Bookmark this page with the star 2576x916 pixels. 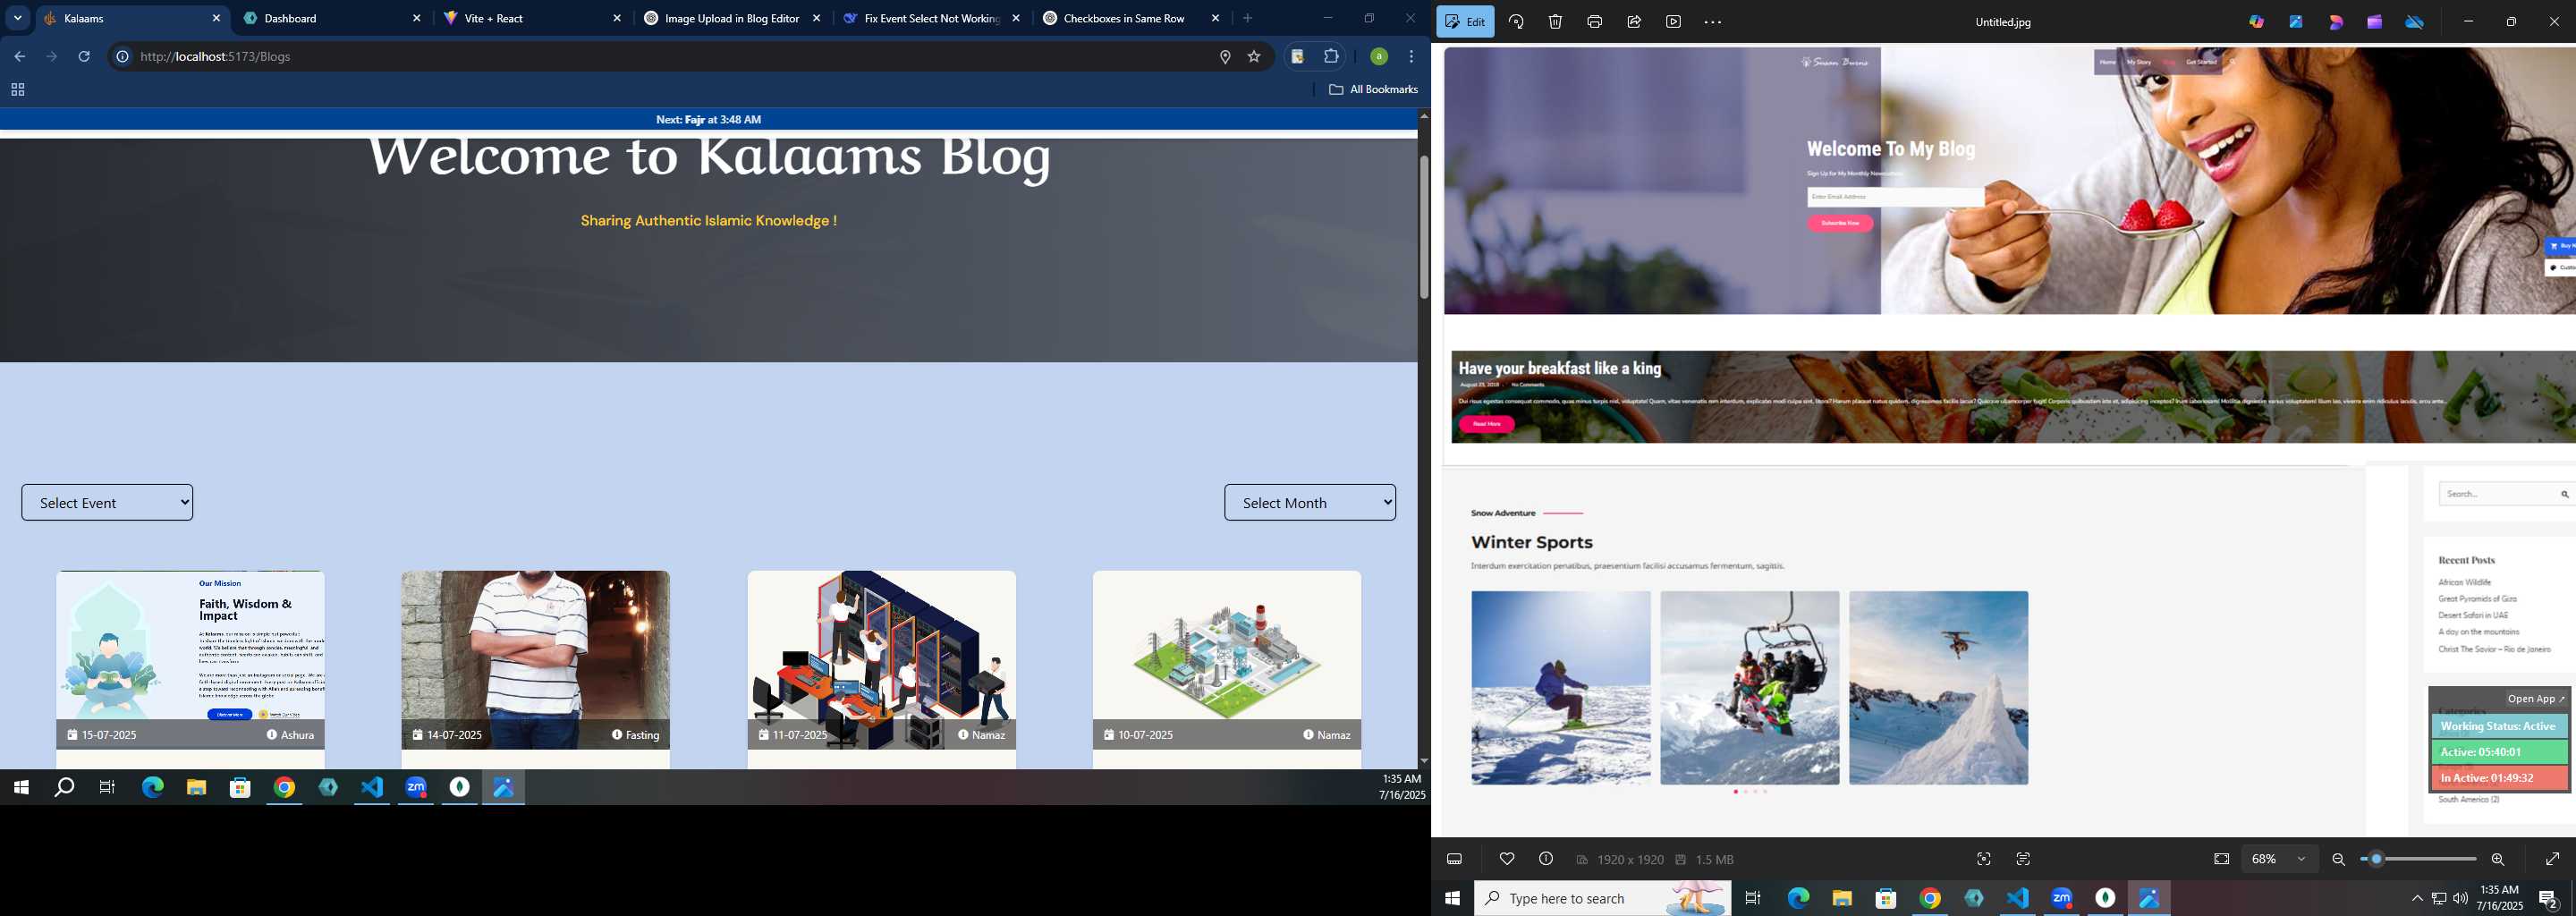[x=1254, y=57]
